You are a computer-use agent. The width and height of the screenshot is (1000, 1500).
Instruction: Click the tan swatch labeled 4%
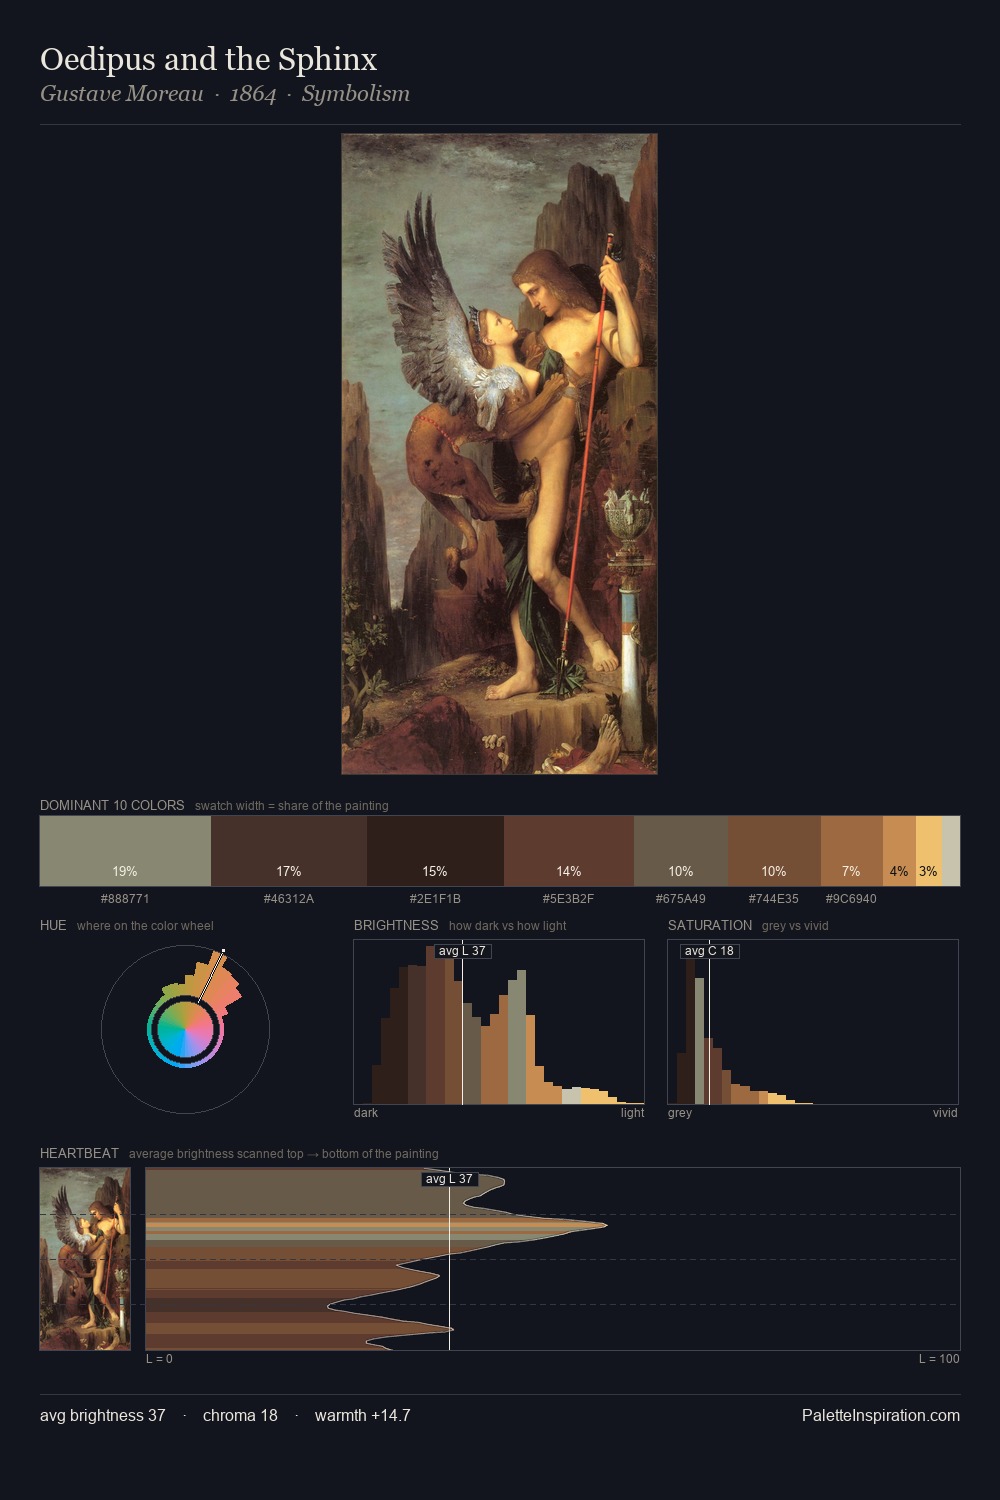pos(899,851)
